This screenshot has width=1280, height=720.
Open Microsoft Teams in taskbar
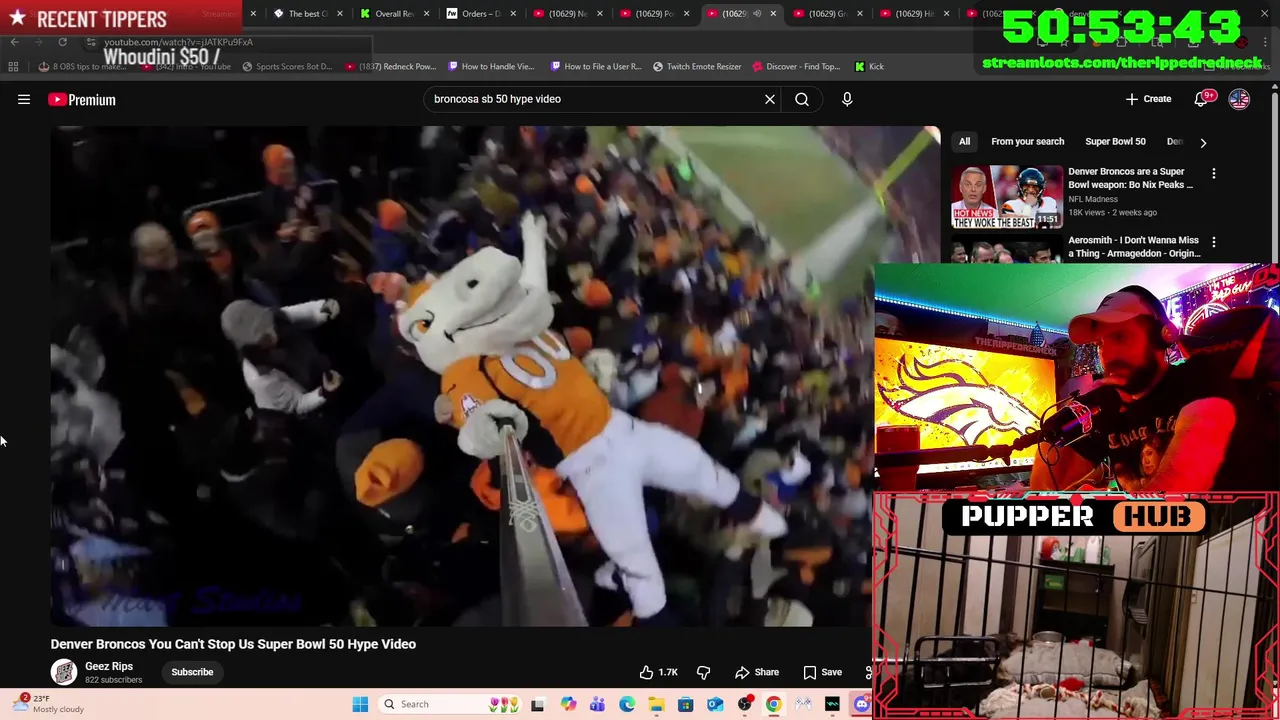click(597, 704)
